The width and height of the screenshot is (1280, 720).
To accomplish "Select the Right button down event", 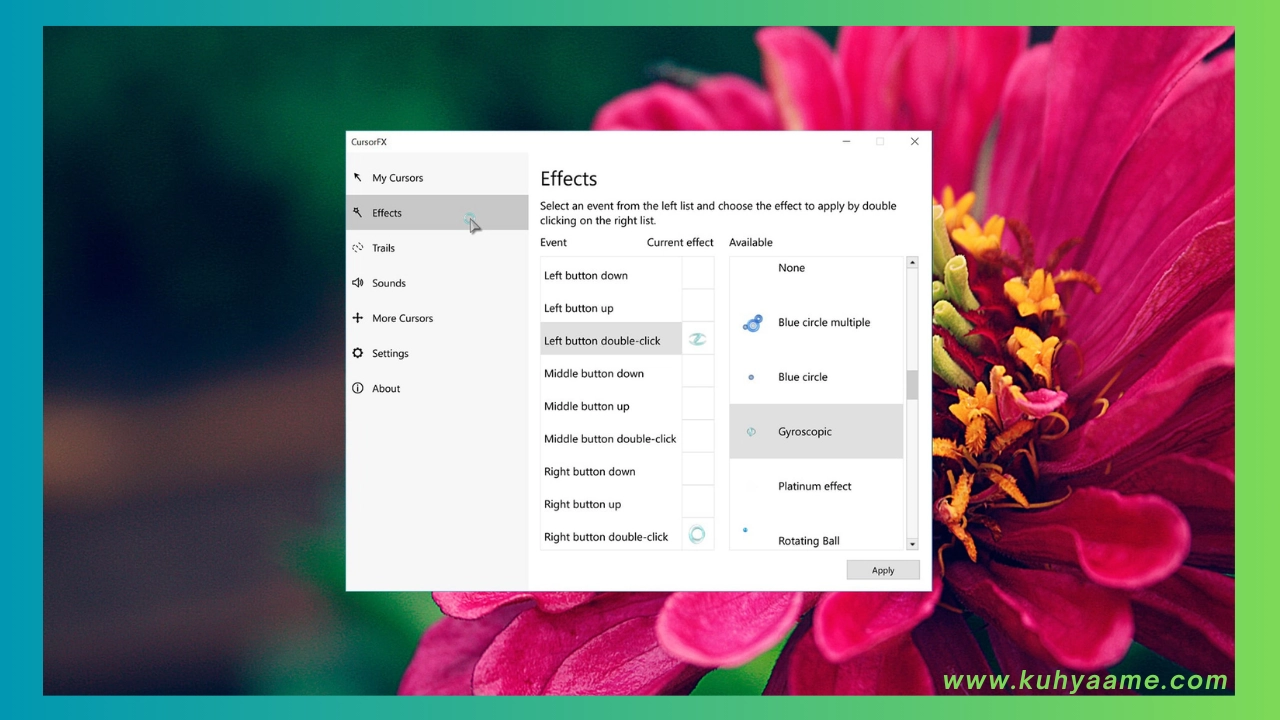I will pos(611,471).
